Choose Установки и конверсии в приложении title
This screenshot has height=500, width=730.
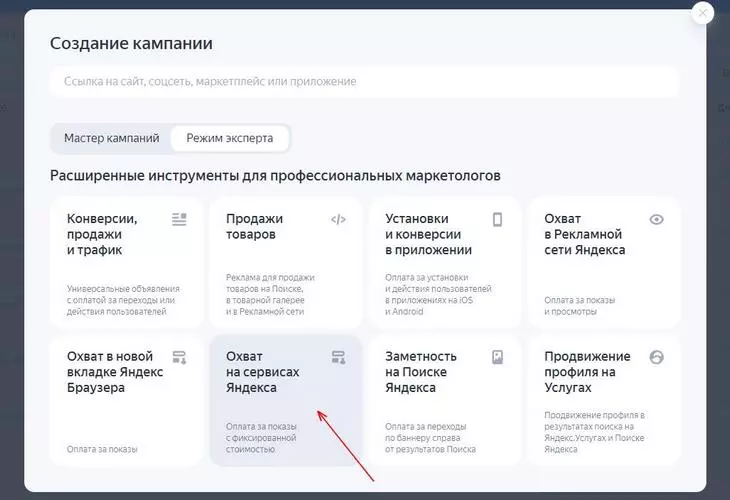(428, 234)
